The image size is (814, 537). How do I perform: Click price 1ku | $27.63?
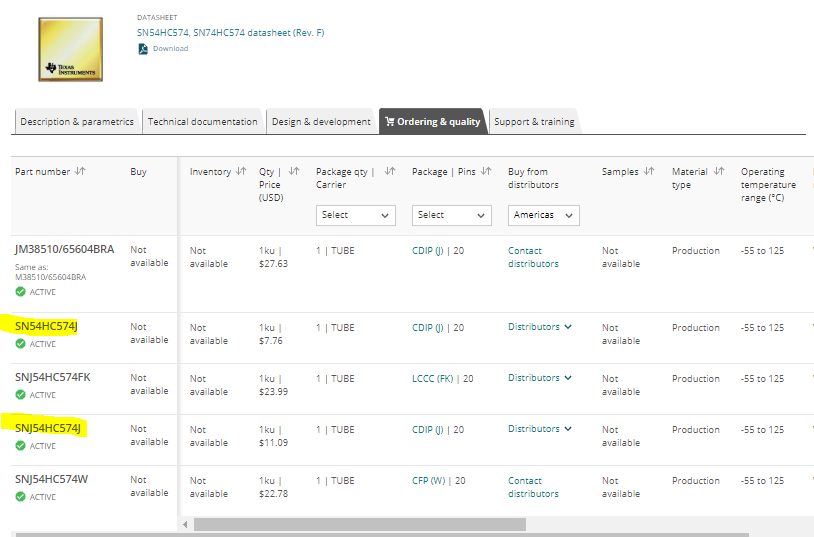pos(273,257)
